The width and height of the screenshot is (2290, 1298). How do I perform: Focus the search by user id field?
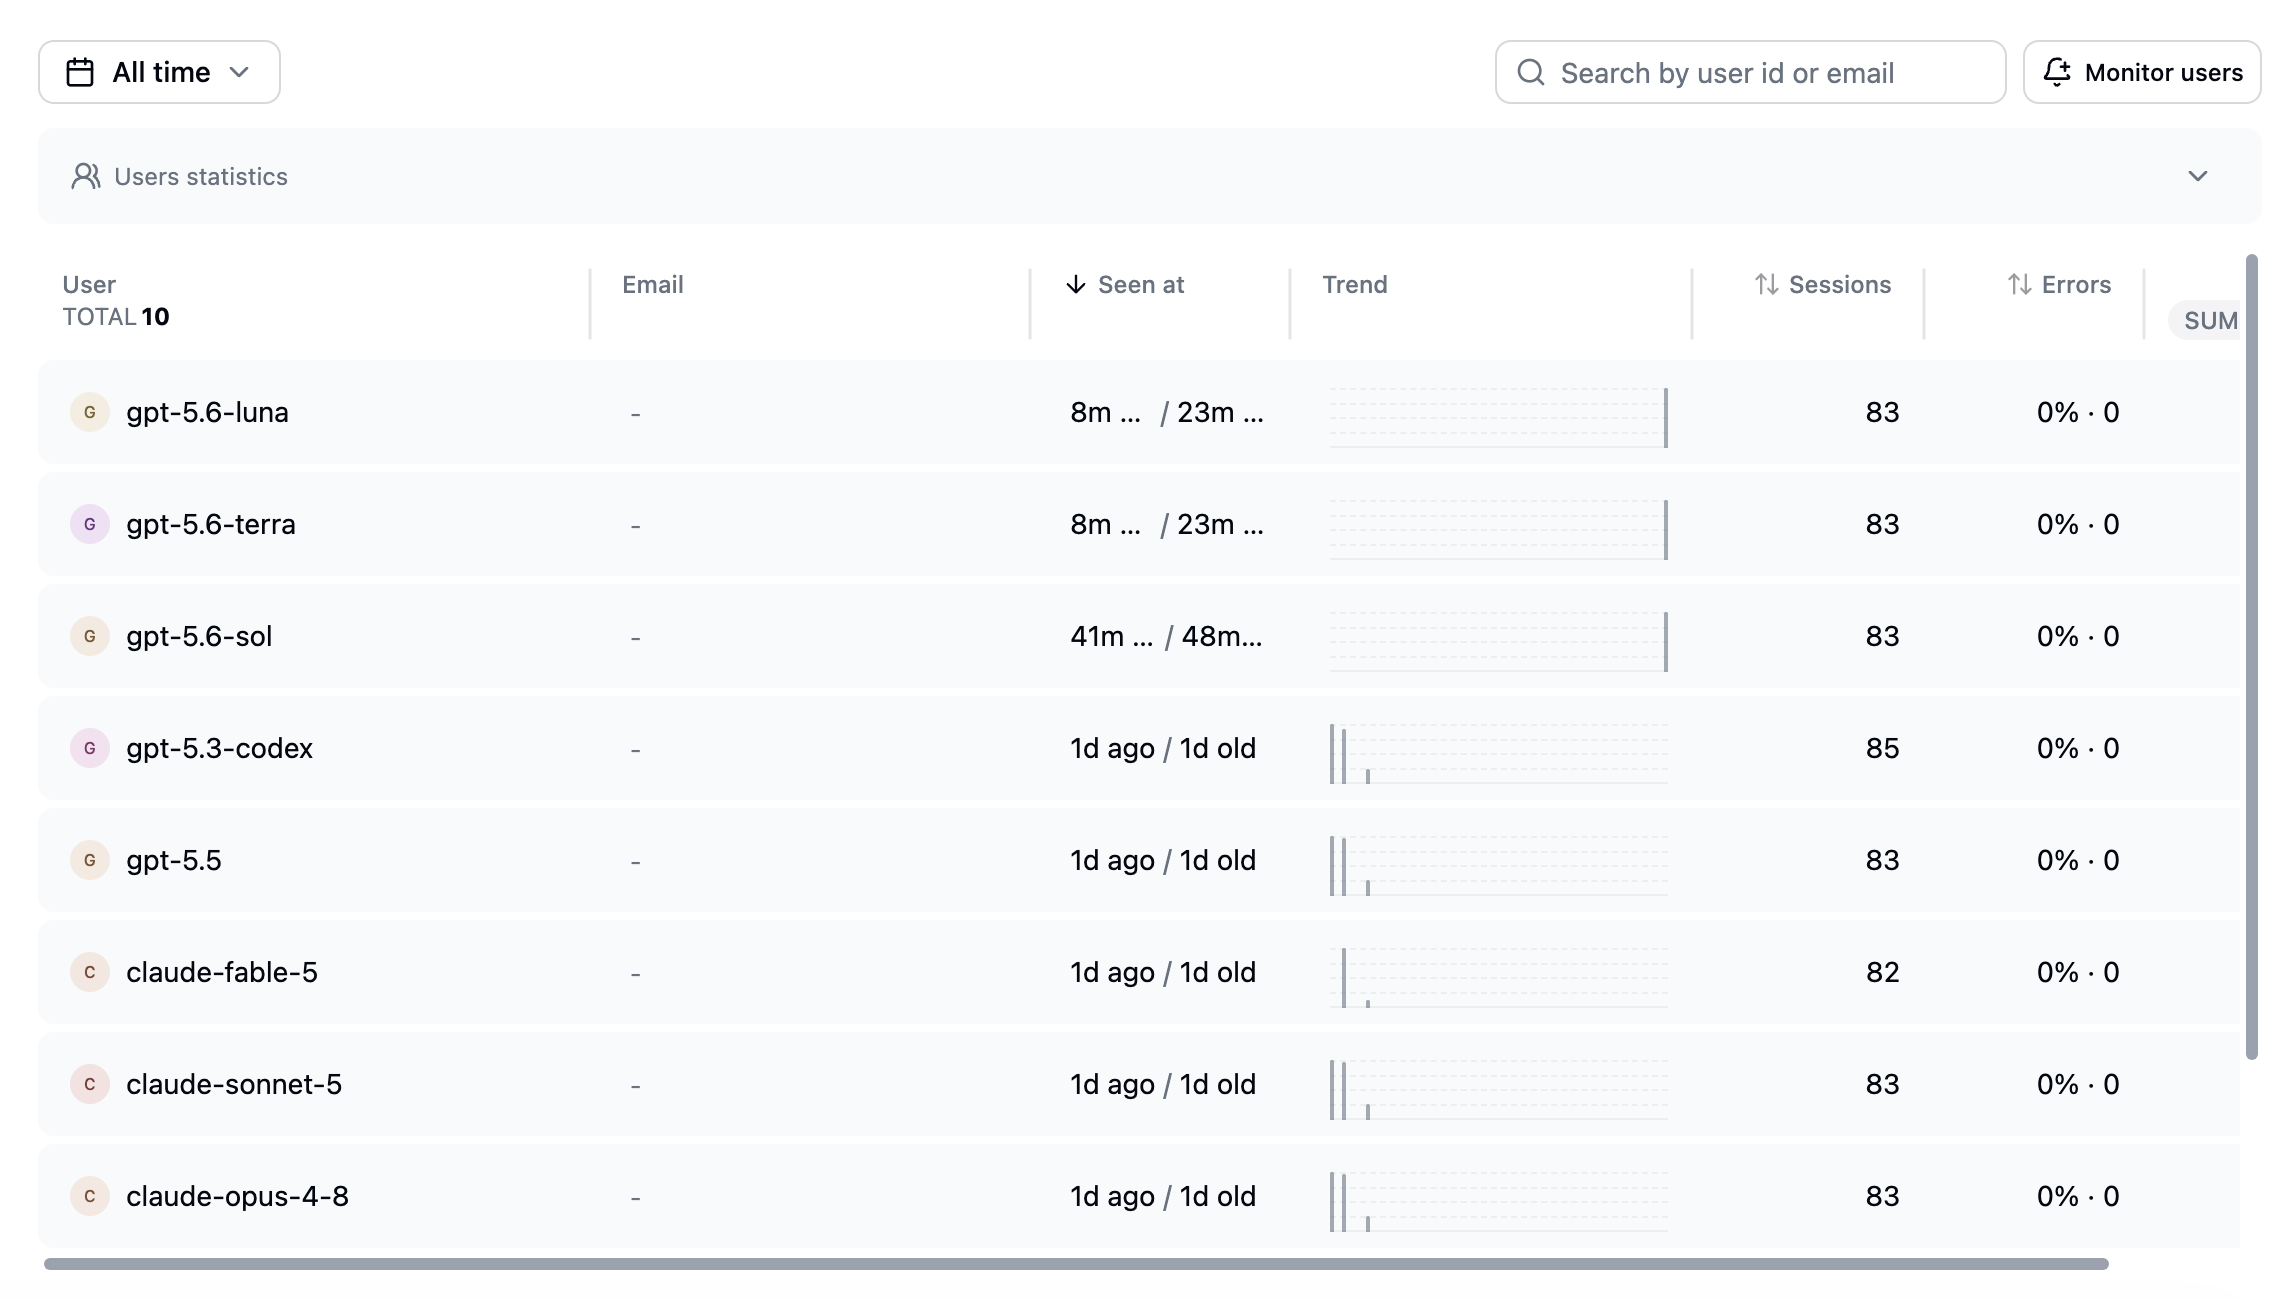pos(1750,72)
